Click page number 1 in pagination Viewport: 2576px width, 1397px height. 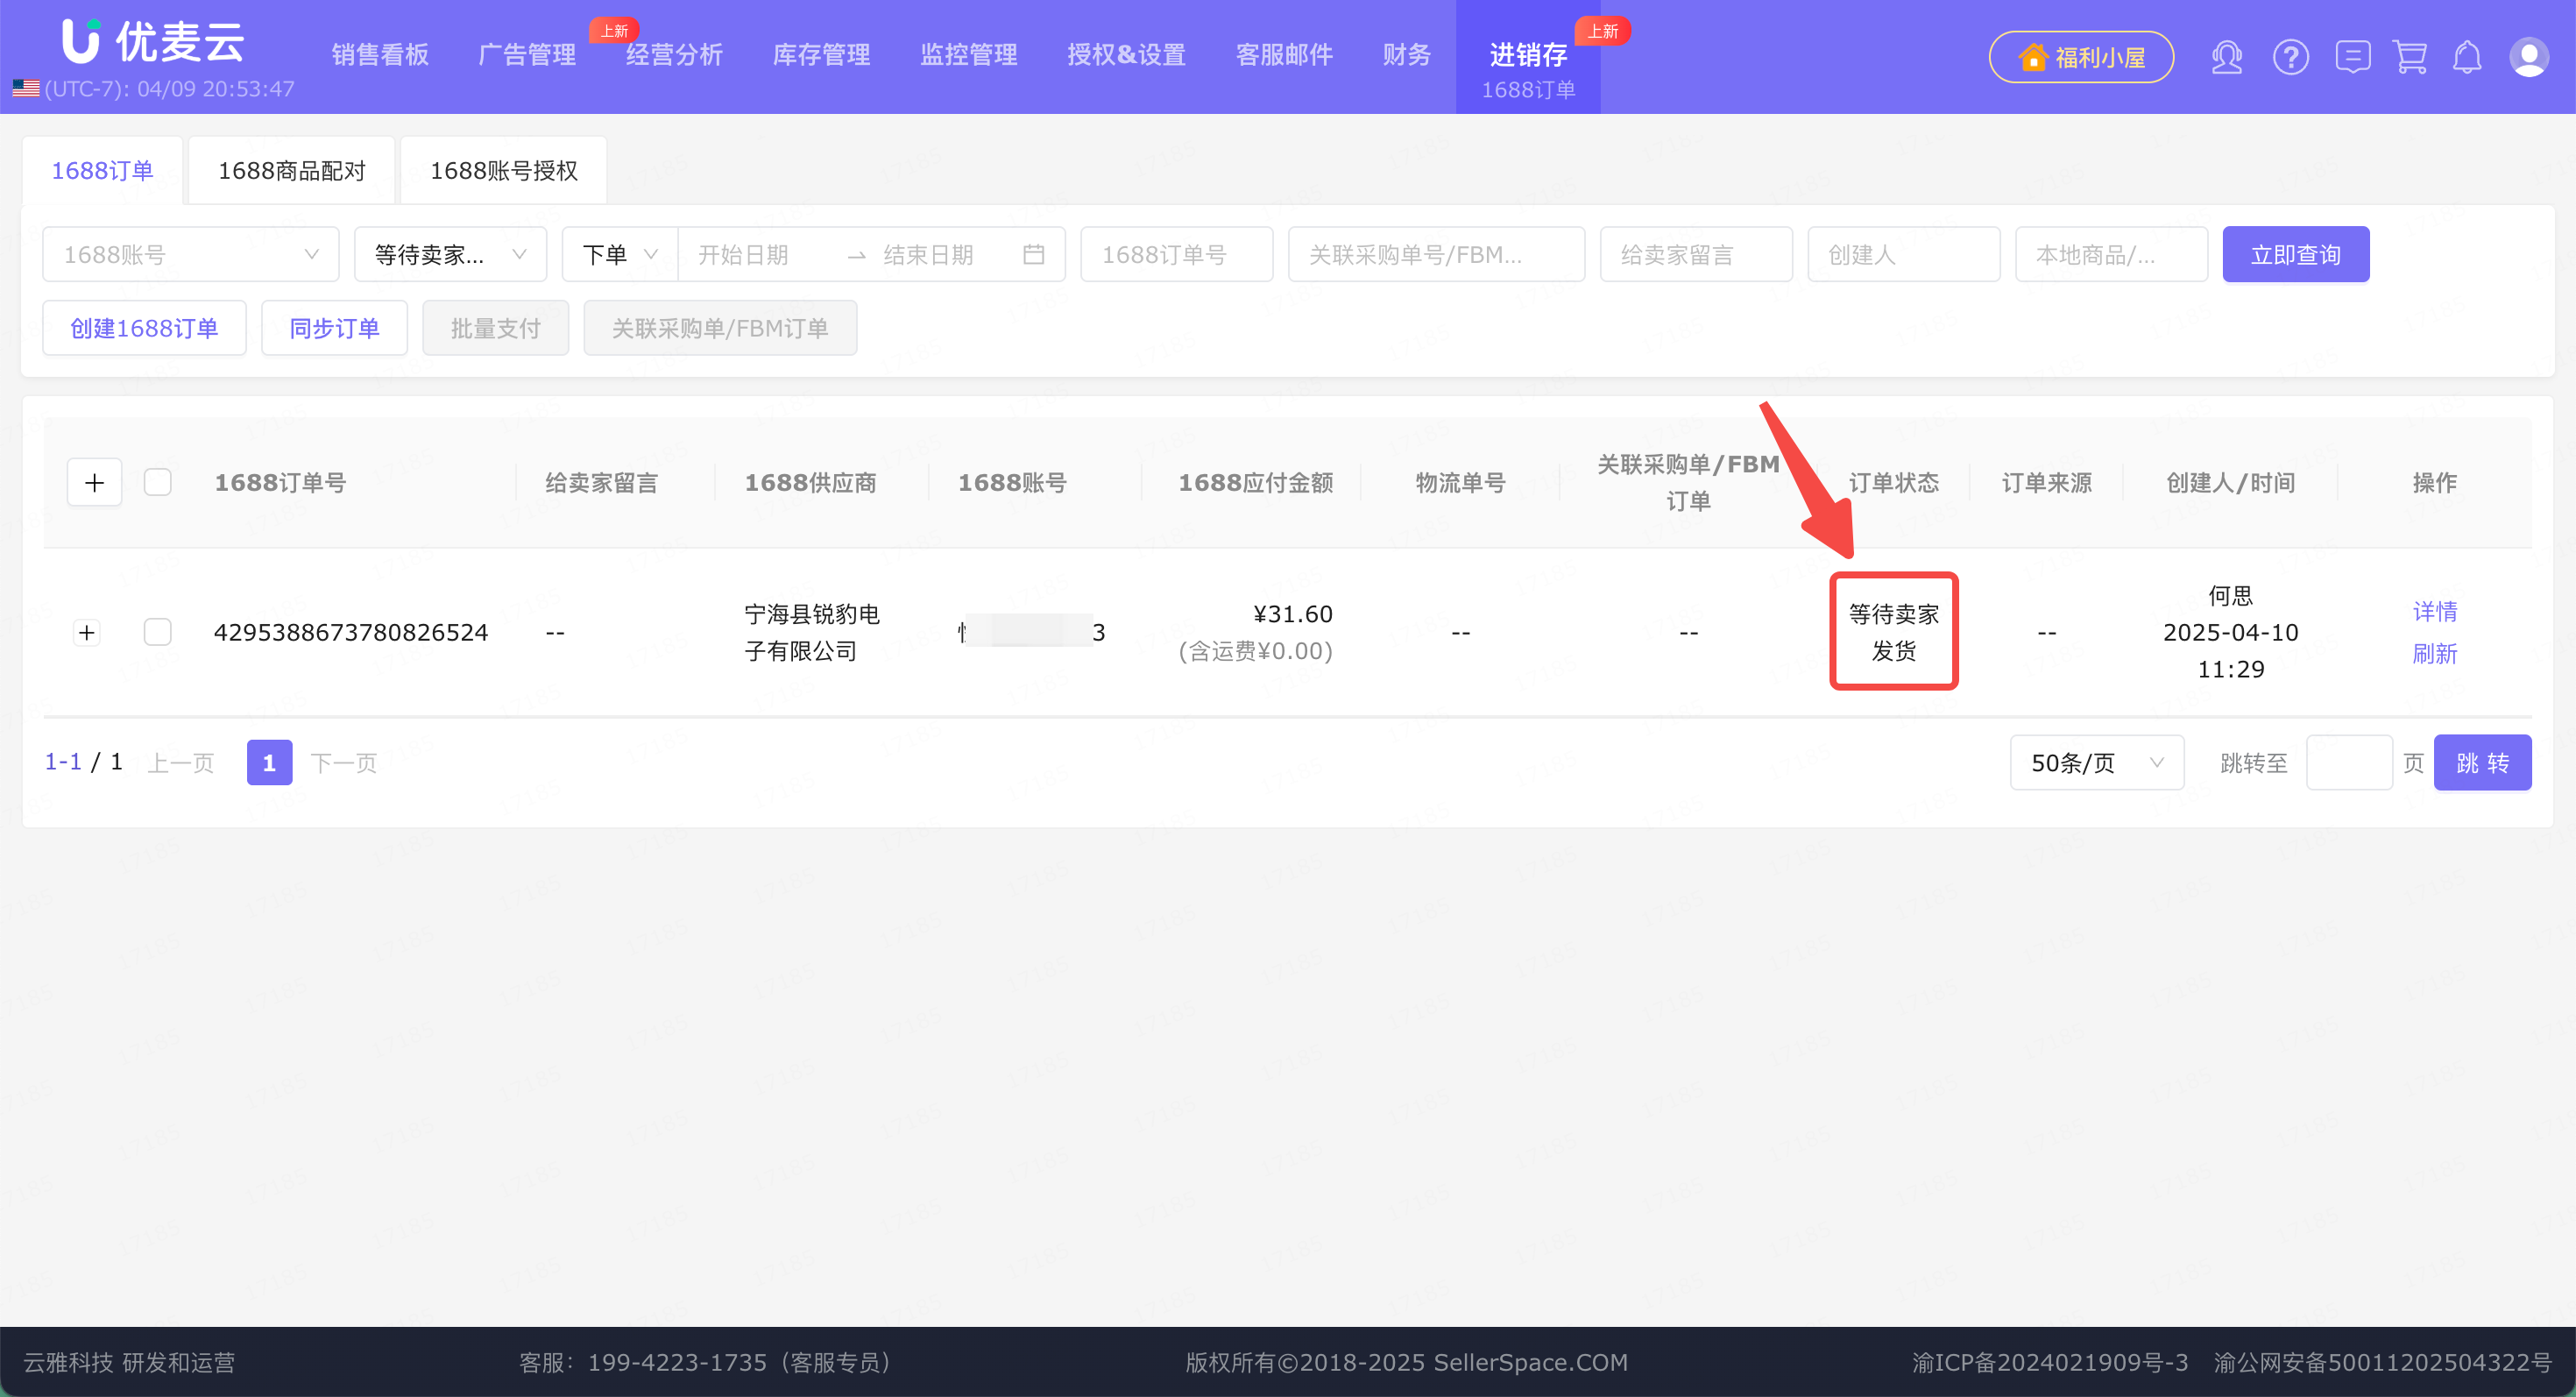coord(269,763)
